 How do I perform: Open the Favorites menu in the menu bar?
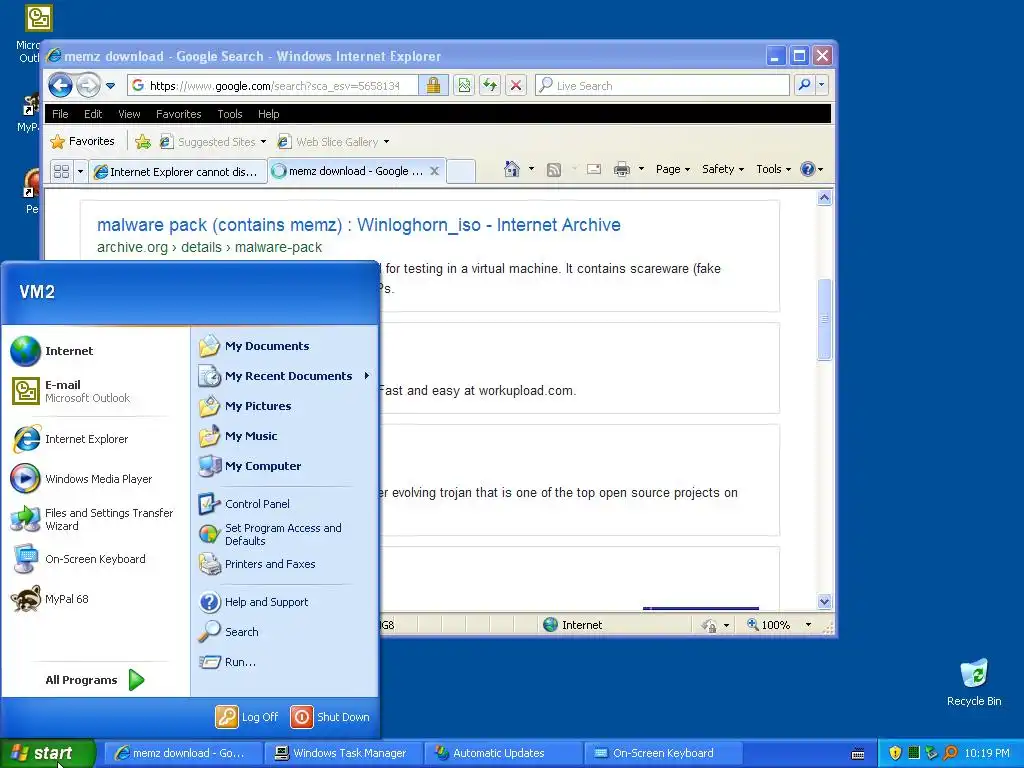click(x=178, y=114)
